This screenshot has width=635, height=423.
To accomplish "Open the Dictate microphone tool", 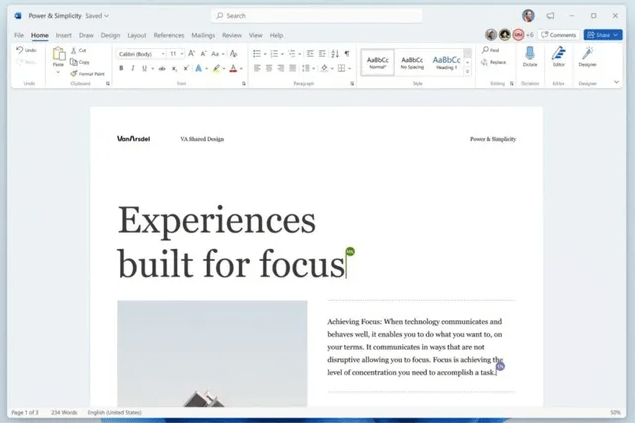I will pos(530,56).
